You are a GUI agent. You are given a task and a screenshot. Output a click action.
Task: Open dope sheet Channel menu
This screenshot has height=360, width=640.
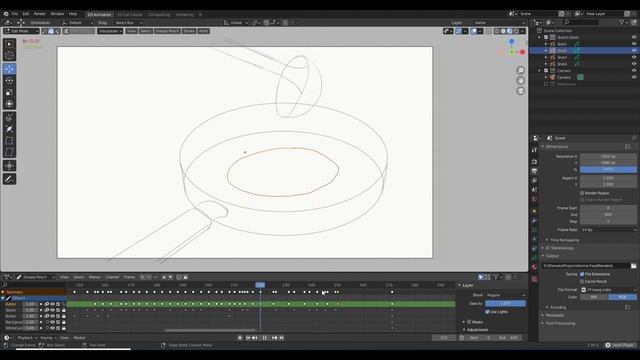coord(112,277)
